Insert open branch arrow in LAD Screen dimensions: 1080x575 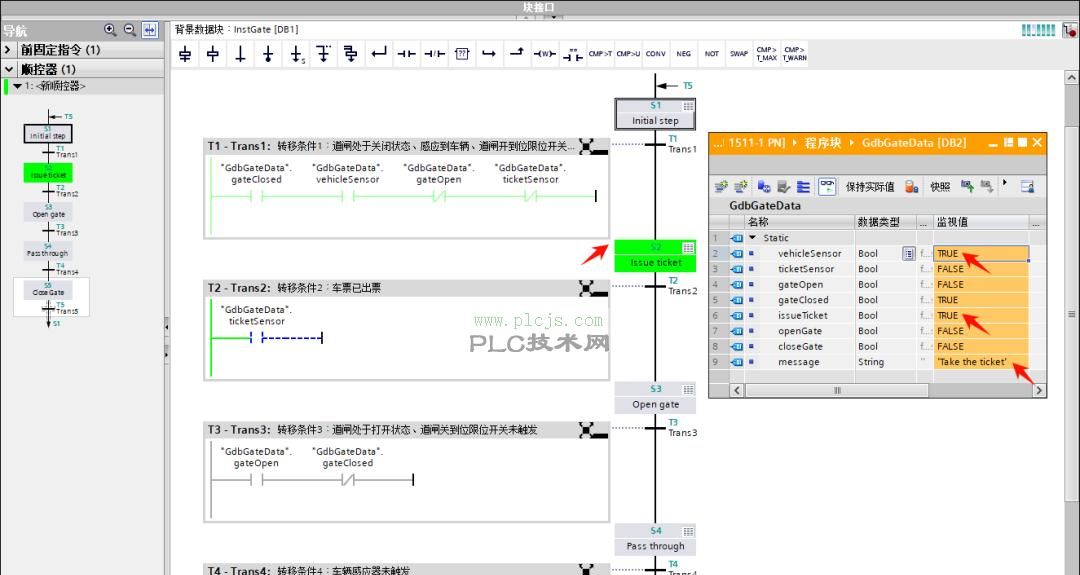click(489, 54)
